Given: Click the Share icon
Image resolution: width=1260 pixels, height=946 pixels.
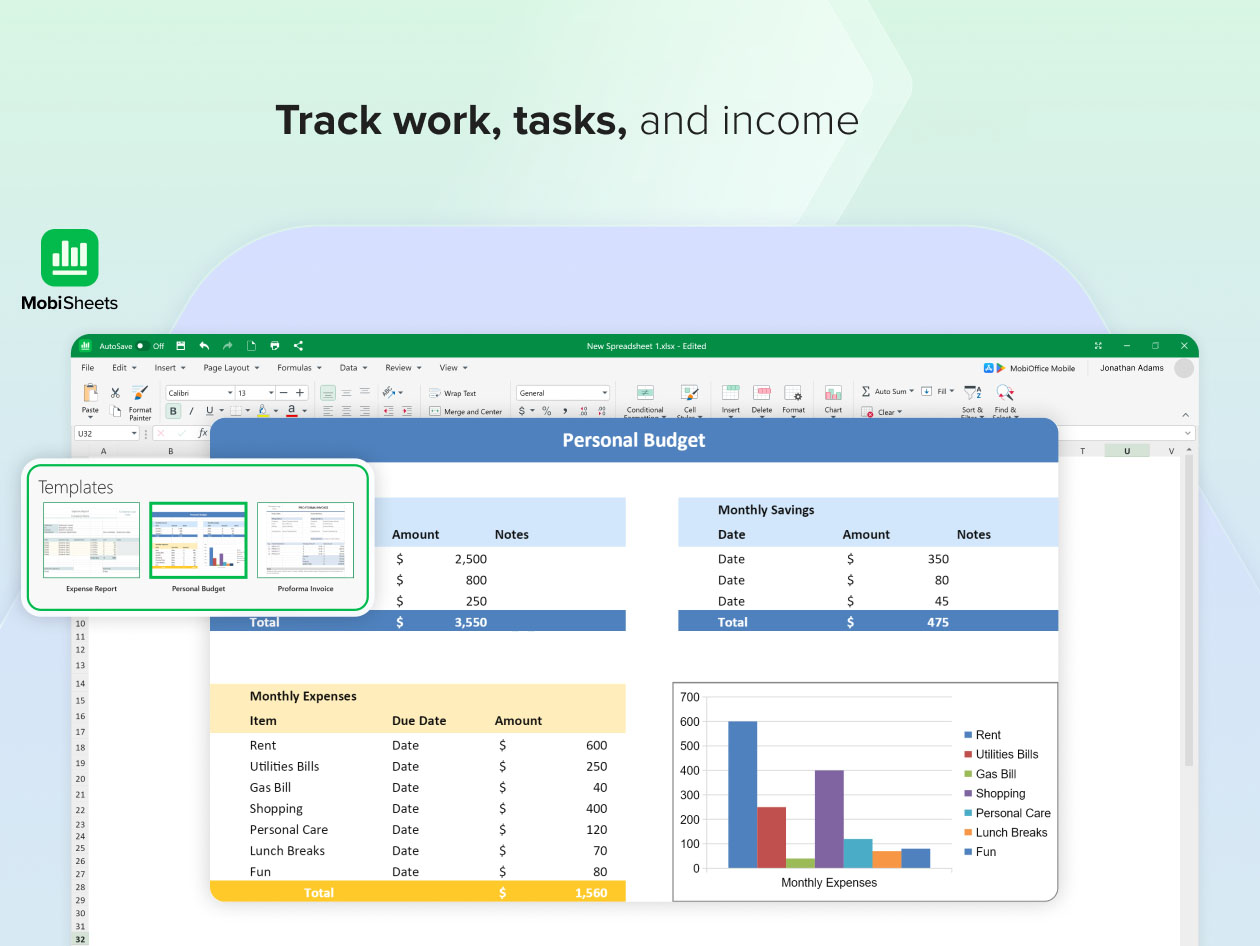Looking at the screenshot, I should (298, 346).
